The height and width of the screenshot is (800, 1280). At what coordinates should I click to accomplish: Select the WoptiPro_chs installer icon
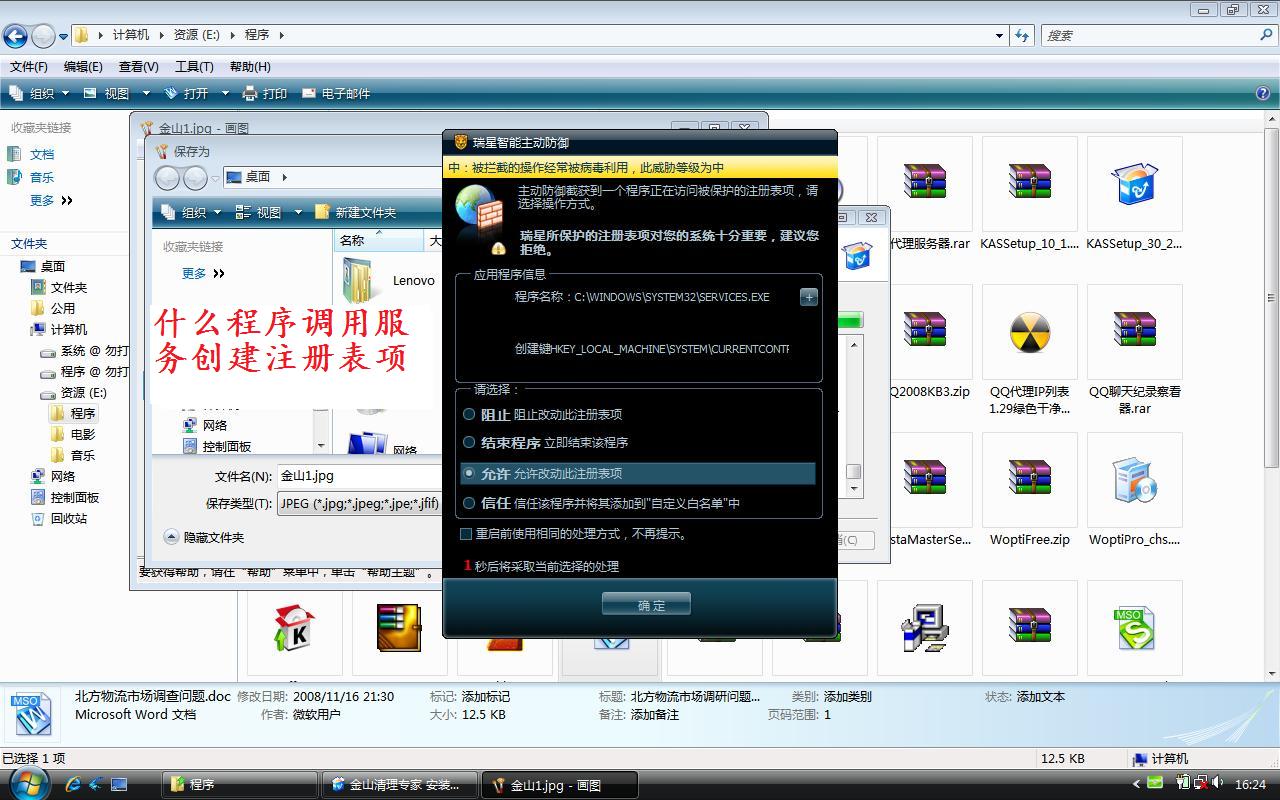tap(1135, 480)
